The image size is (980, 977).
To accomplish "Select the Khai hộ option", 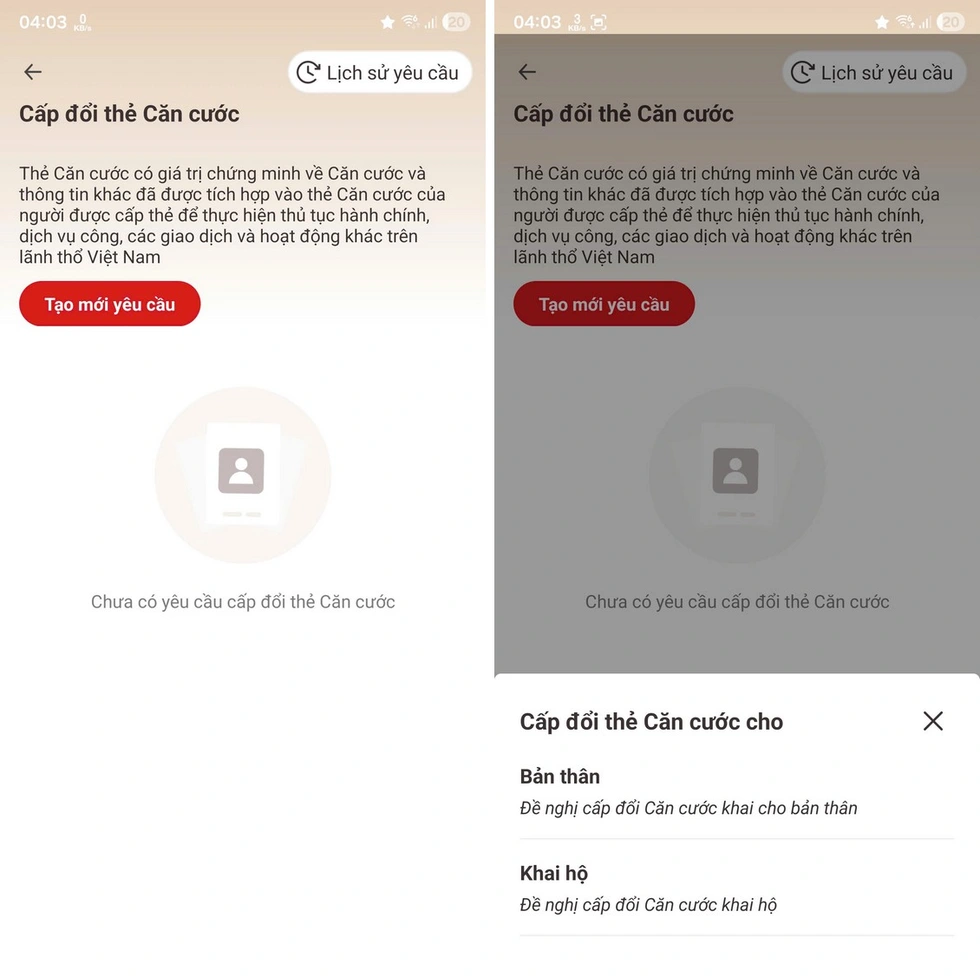I will (737, 888).
